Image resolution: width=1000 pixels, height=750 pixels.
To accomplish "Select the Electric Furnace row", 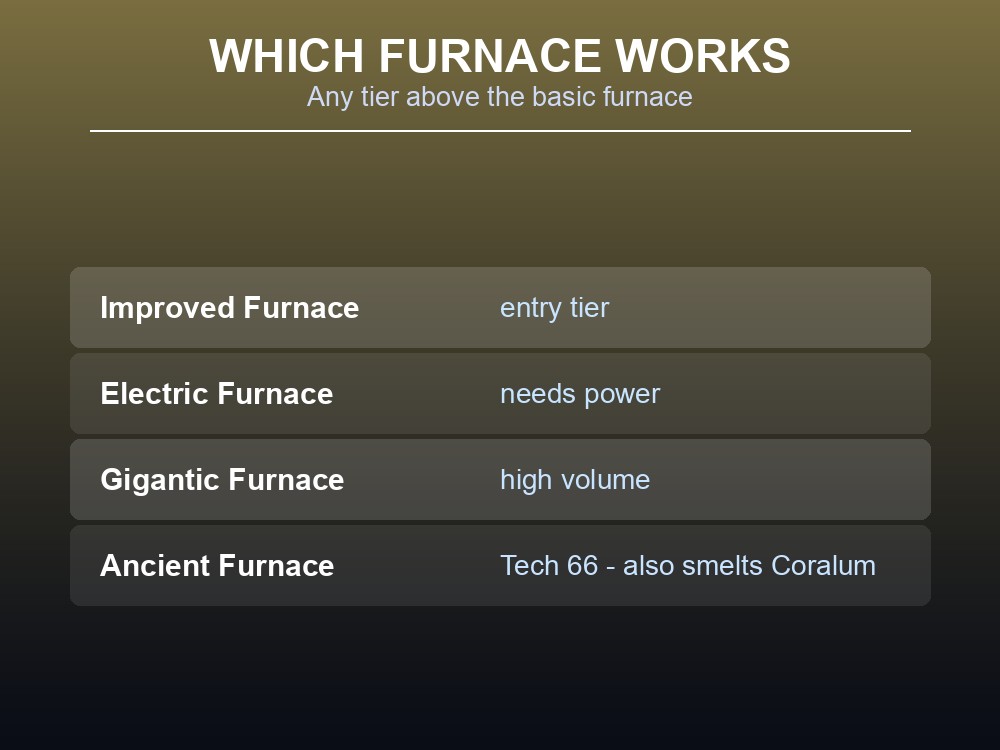I will [500, 393].
